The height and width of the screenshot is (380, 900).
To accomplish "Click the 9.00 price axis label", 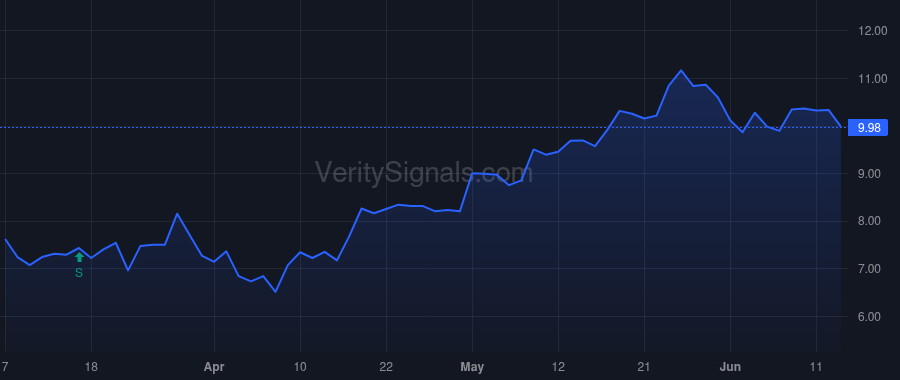I will 872,174.
